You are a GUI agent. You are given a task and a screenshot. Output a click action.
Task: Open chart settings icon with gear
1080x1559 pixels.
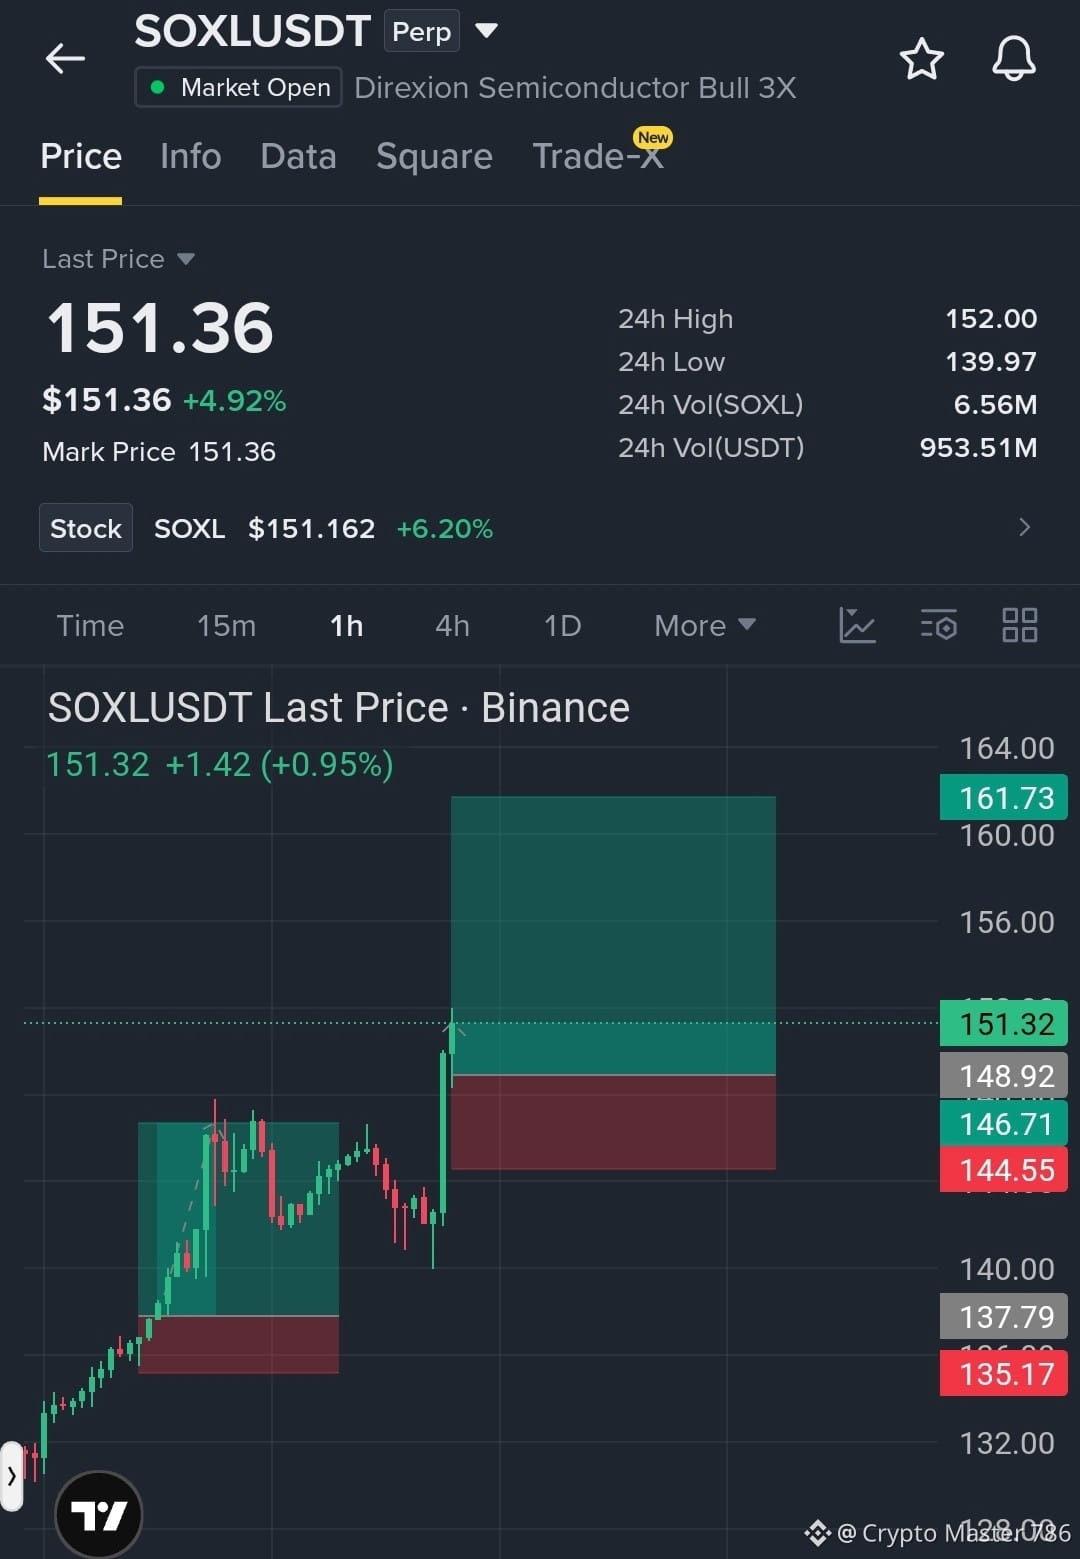938,625
